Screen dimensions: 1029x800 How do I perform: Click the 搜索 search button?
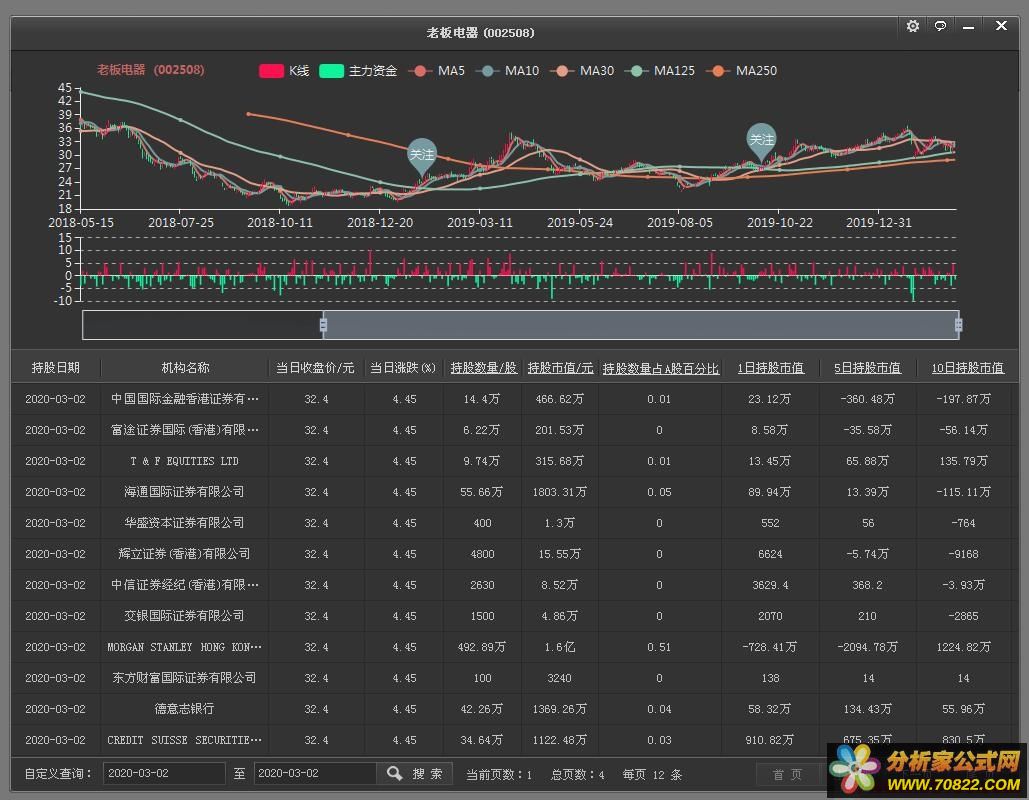(414, 774)
